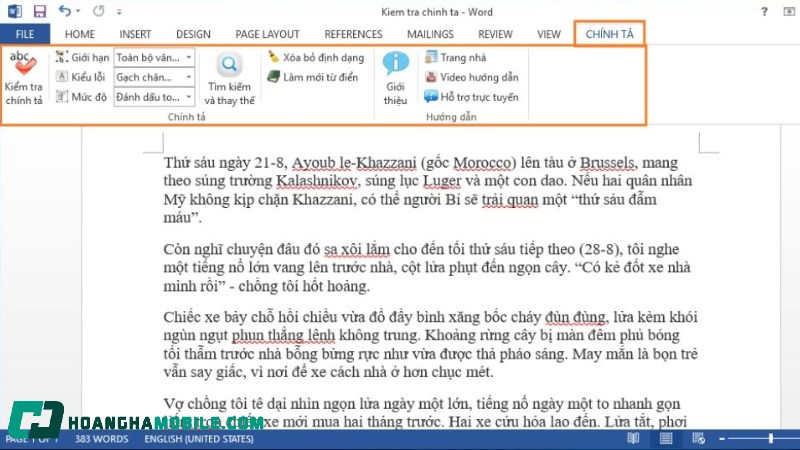Click the underlined words trải quan

click(x=510, y=199)
